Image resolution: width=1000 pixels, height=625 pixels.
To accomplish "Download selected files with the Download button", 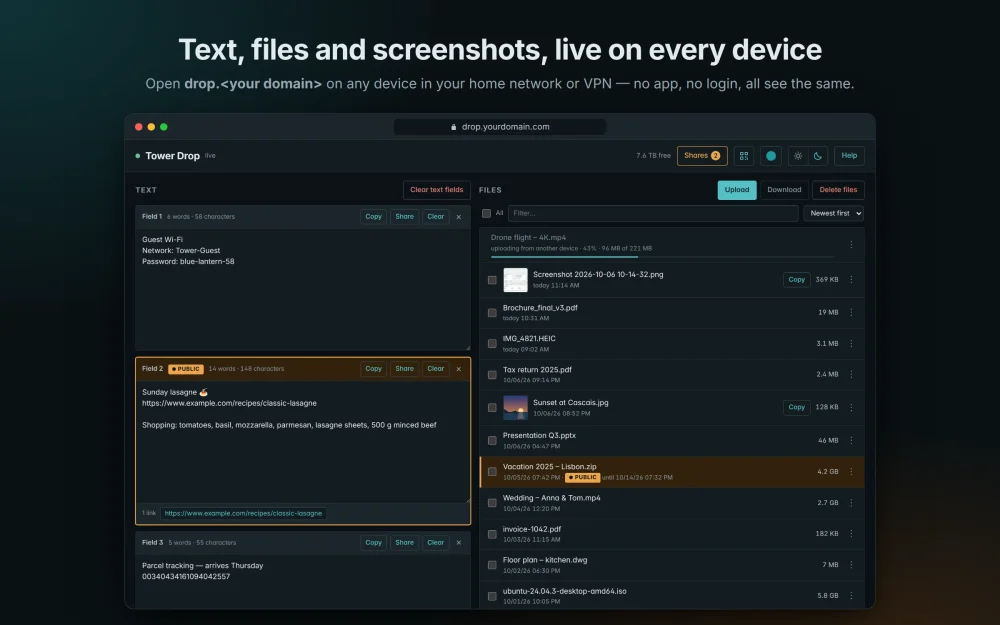I will pos(784,190).
